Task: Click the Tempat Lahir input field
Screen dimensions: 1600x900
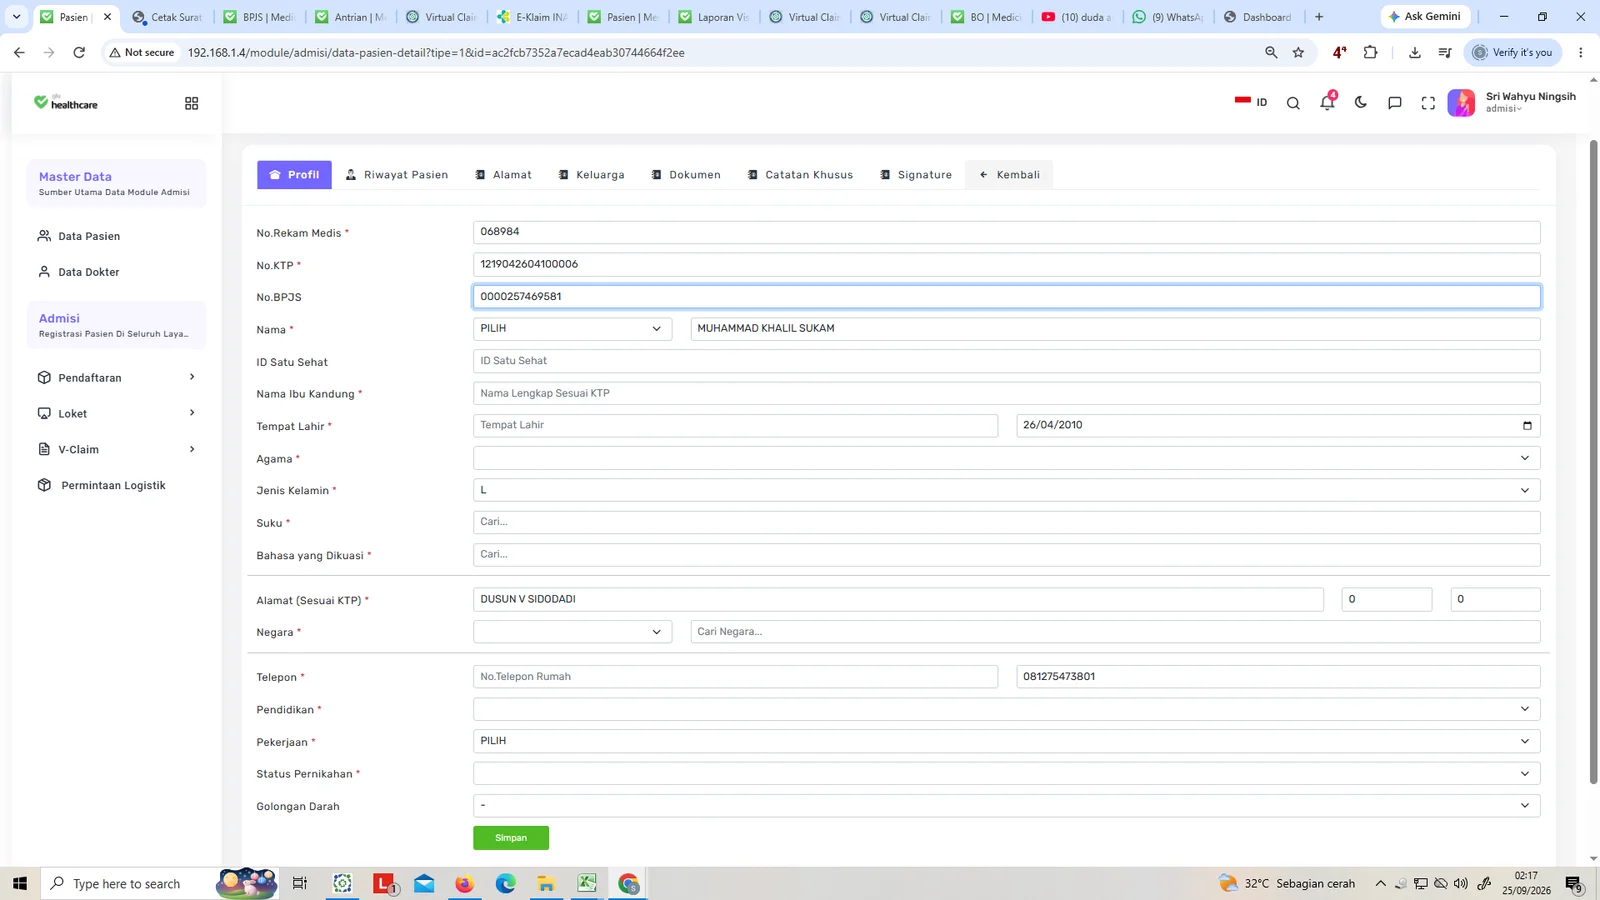Action: (735, 425)
